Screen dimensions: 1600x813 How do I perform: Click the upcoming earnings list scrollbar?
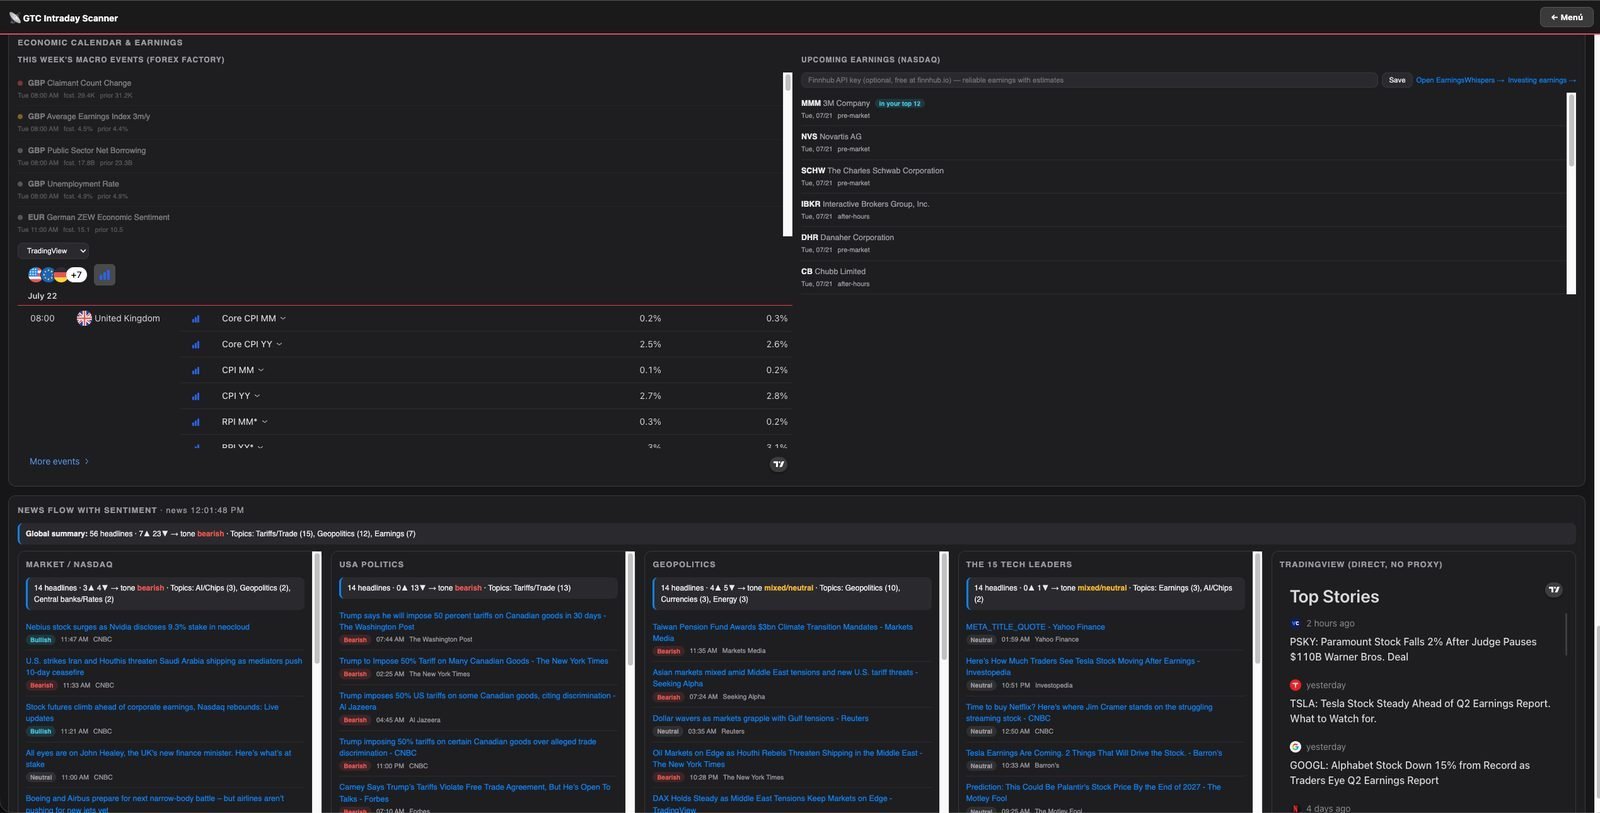coord(1571,193)
